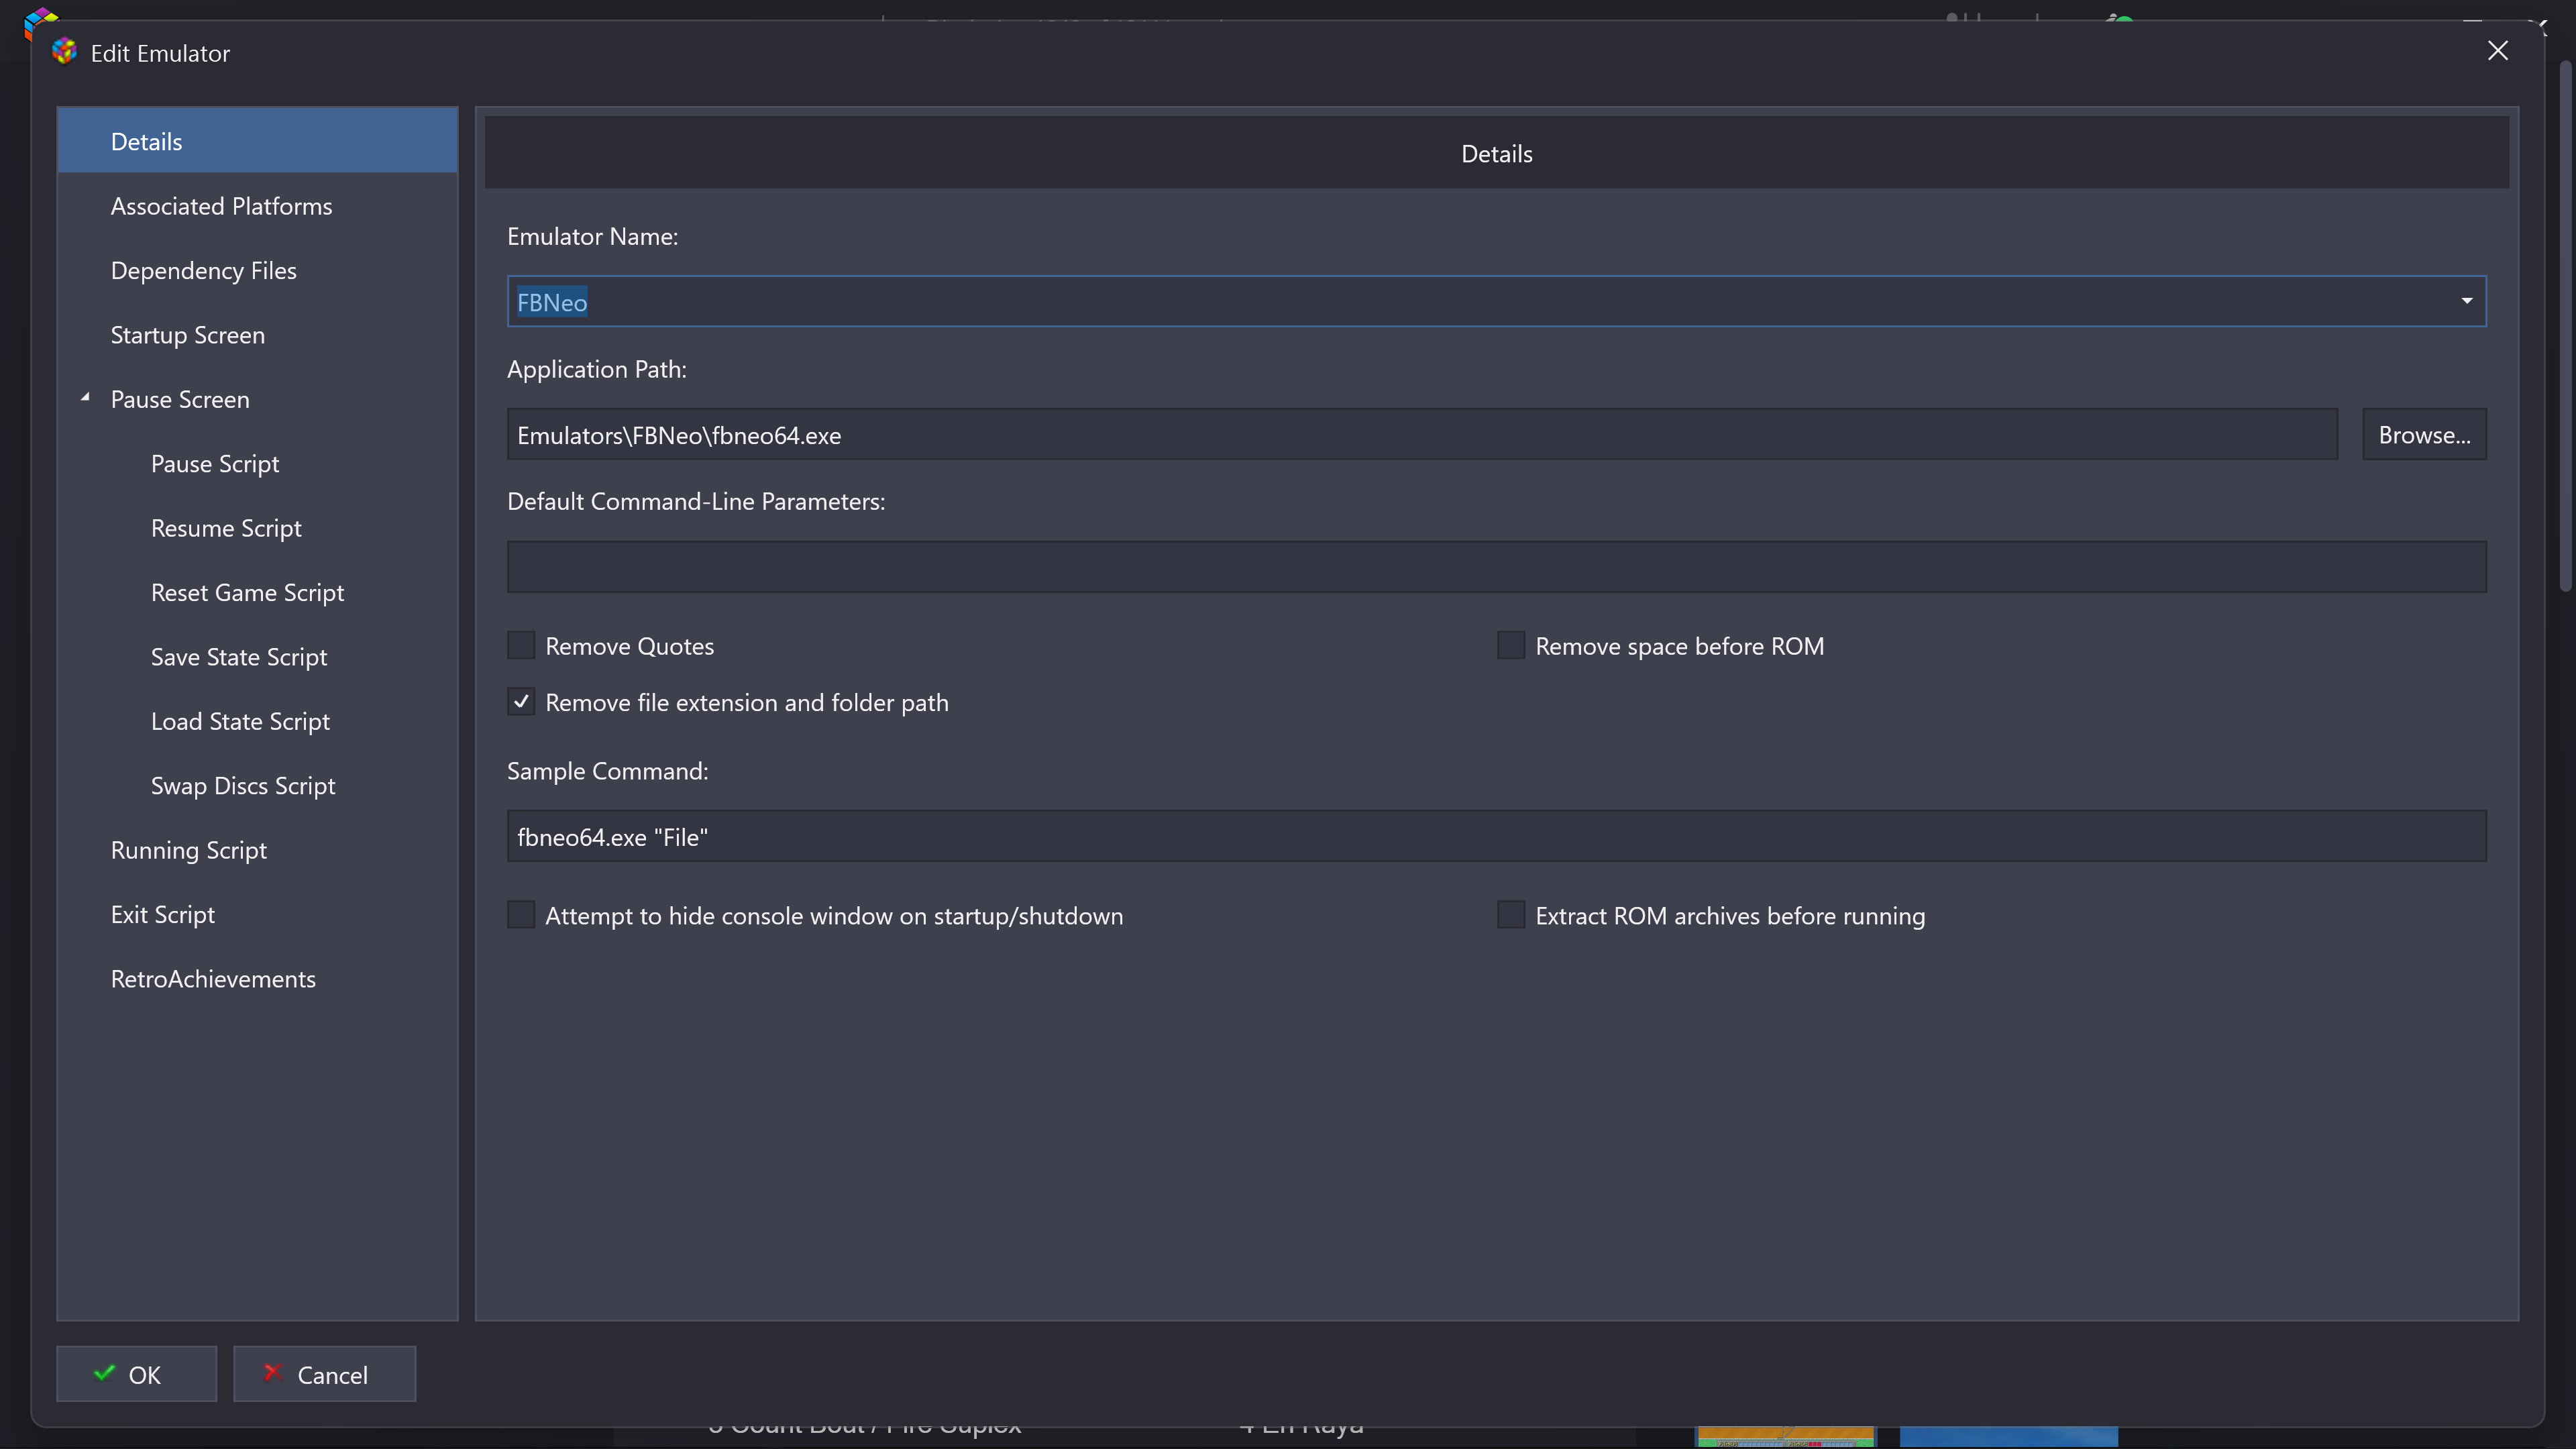Click the Default Command-Line Parameters field

tap(1496, 567)
